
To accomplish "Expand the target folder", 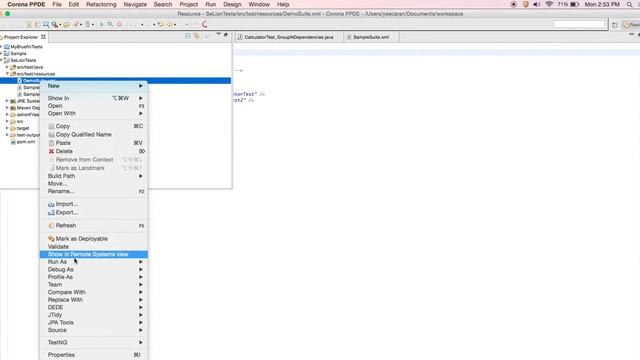I will 7,128.
